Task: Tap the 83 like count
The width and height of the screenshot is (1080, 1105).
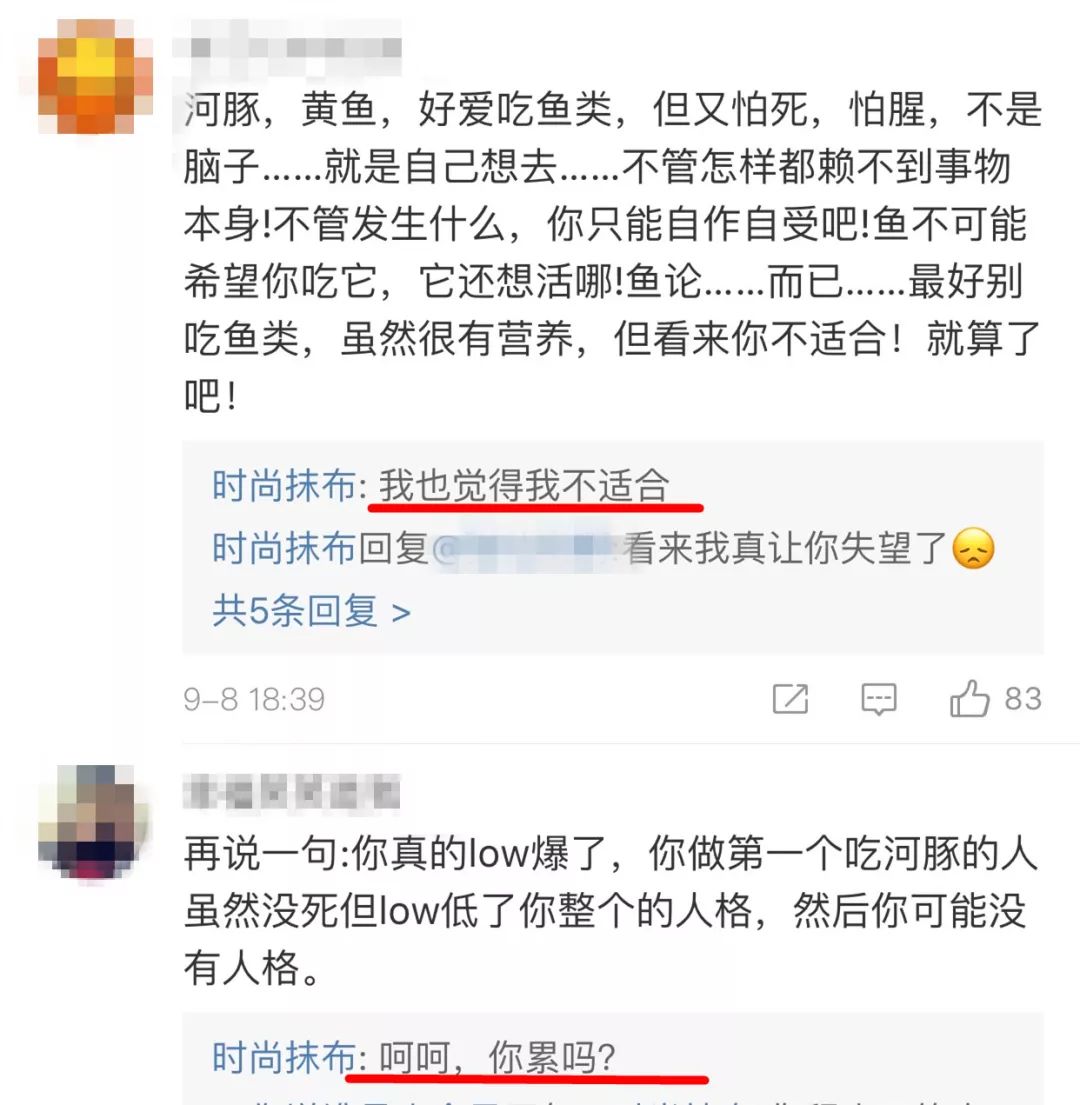Action: tap(1023, 698)
